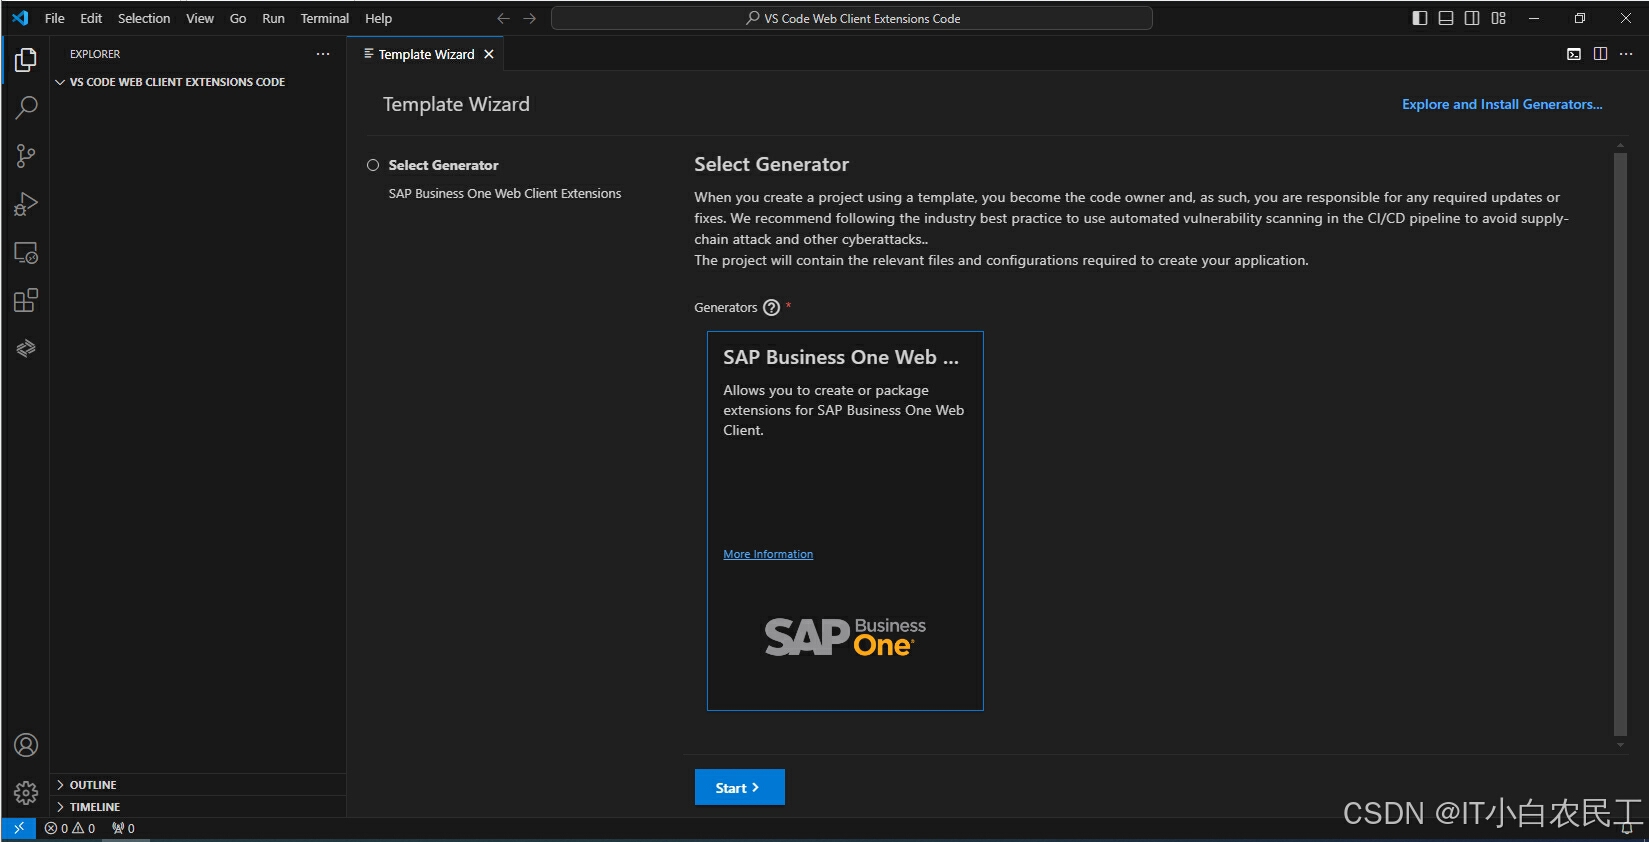Click SAP Business One Web Client Extensions step text

[505, 194]
